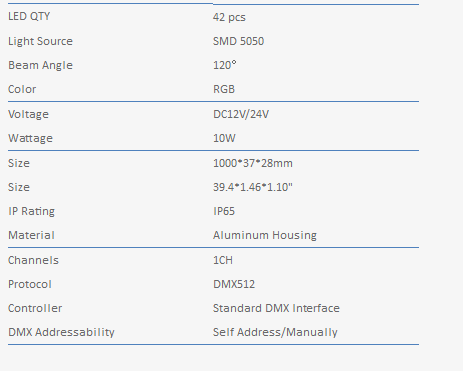The image size is (463, 371).
Task: Click the Aluminum Housing material value
Action: [x=265, y=235]
